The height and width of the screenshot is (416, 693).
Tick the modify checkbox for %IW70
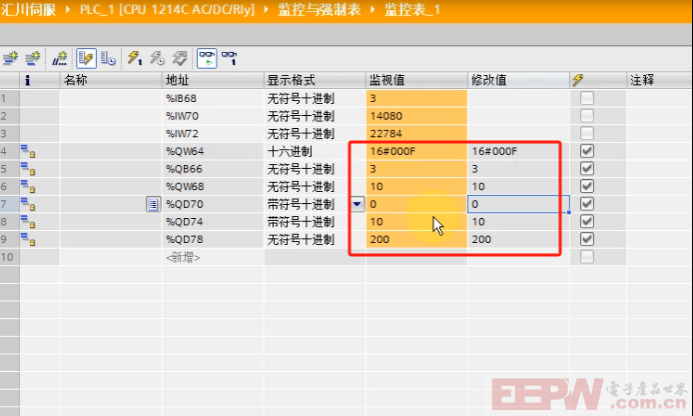[x=587, y=116]
